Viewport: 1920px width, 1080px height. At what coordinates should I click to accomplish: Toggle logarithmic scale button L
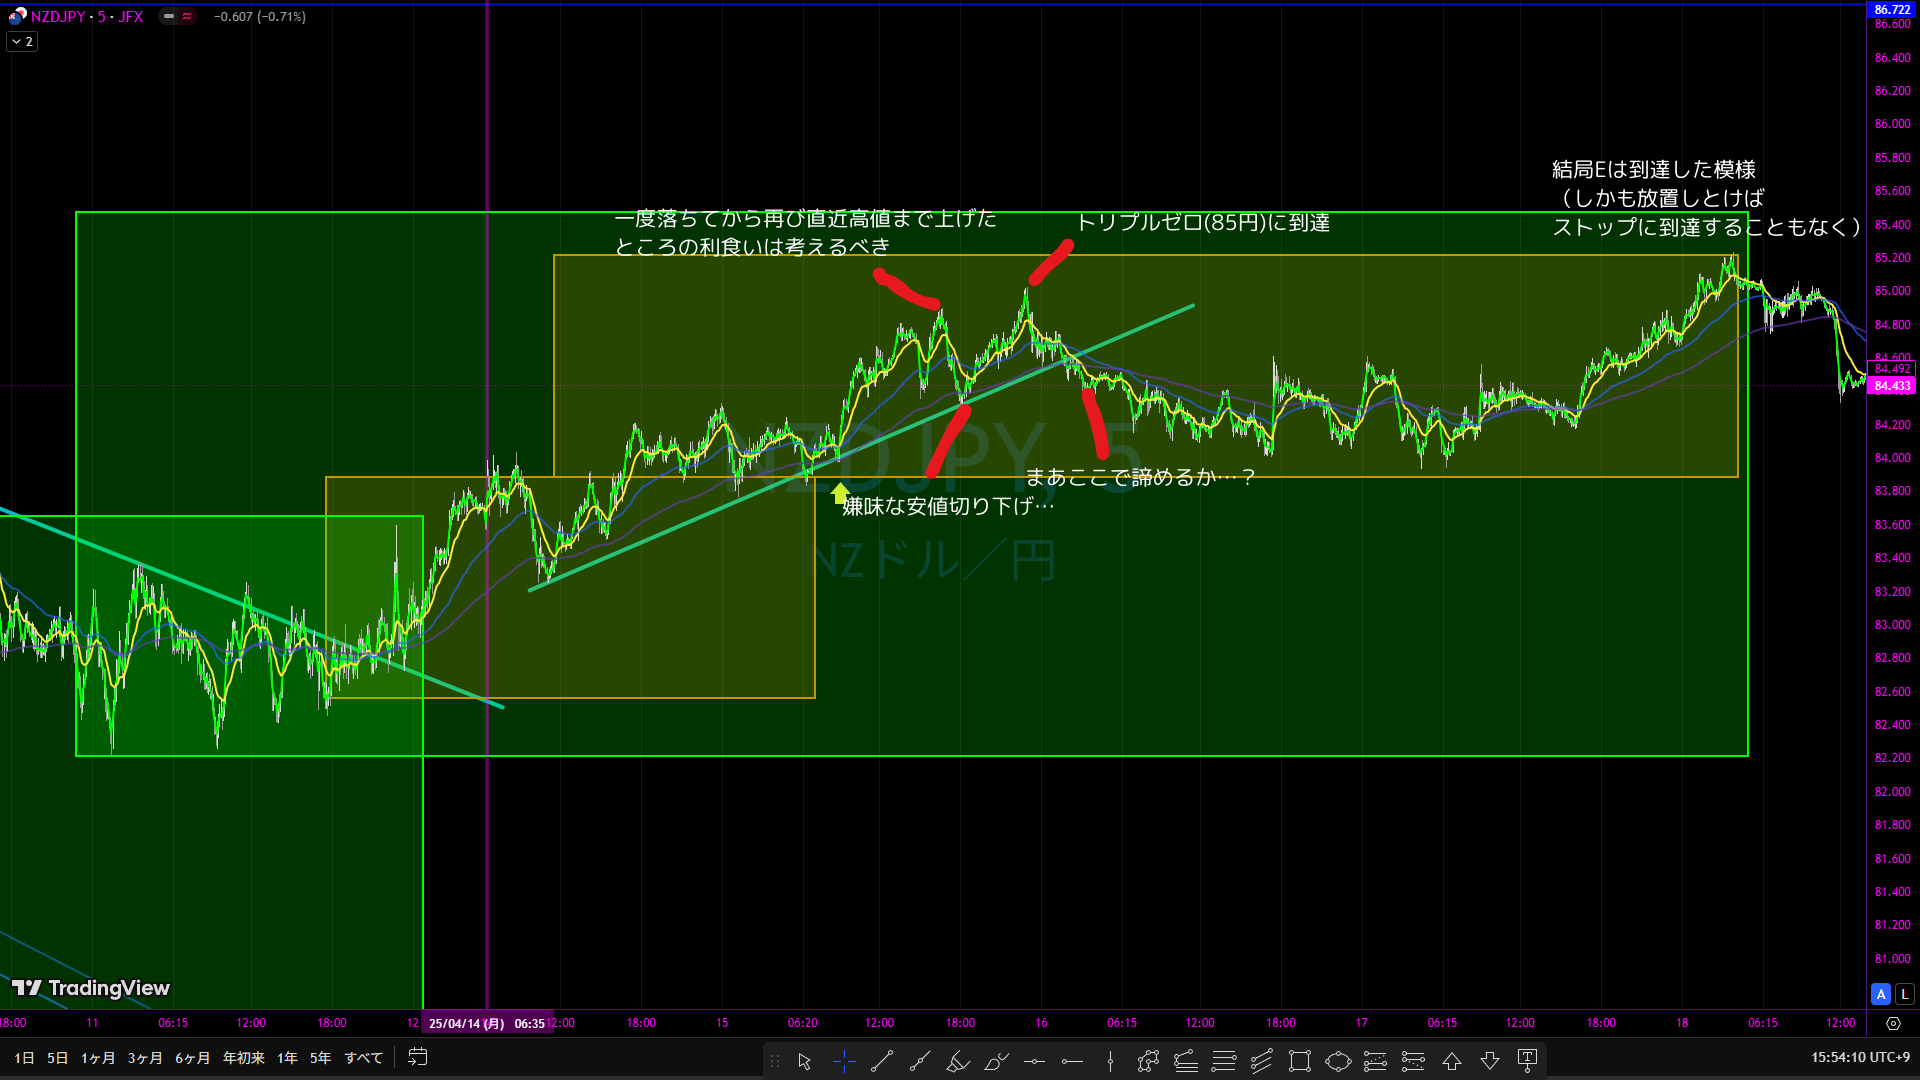click(1904, 994)
